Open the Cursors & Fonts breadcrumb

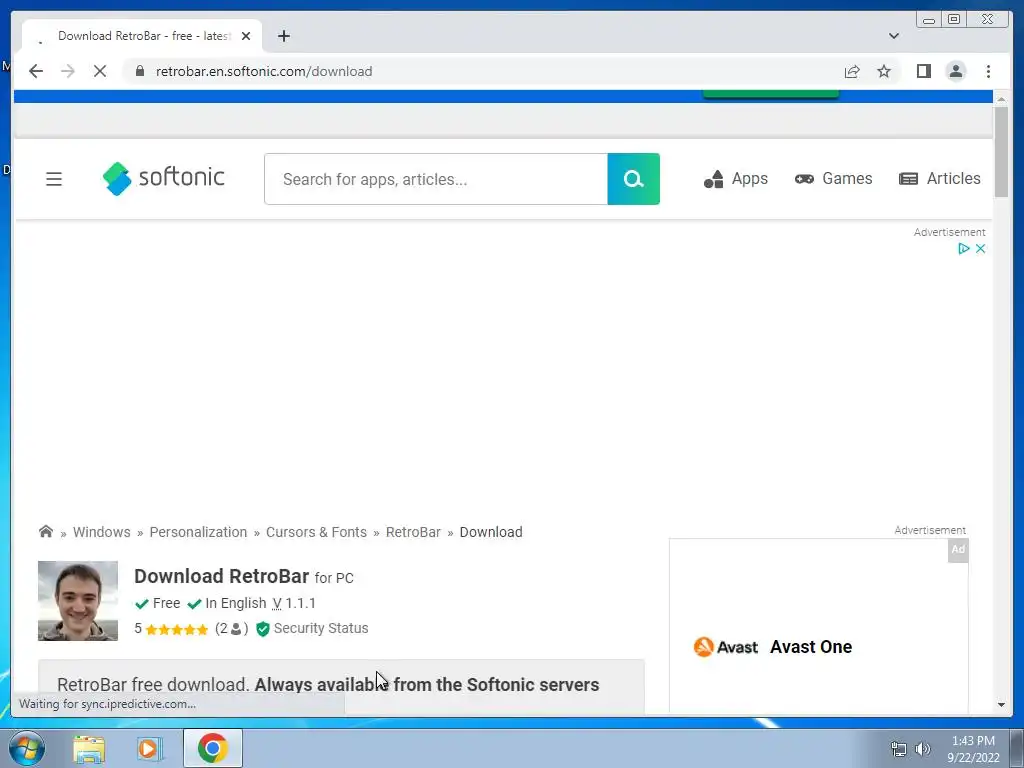coord(316,532)
